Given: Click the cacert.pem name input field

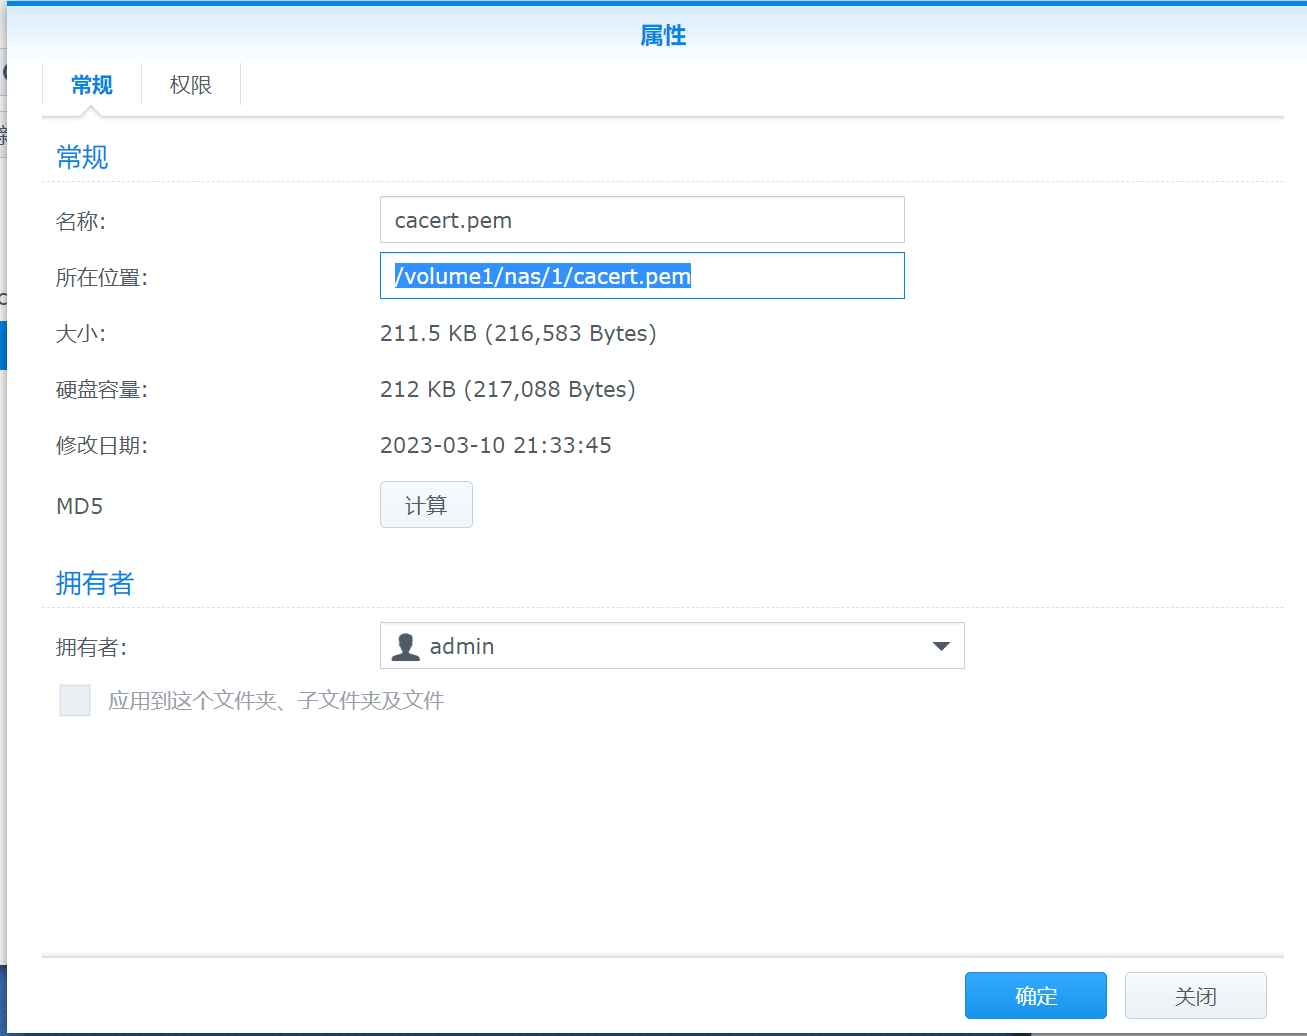Looking at the screenshot, I should [642, 219].
